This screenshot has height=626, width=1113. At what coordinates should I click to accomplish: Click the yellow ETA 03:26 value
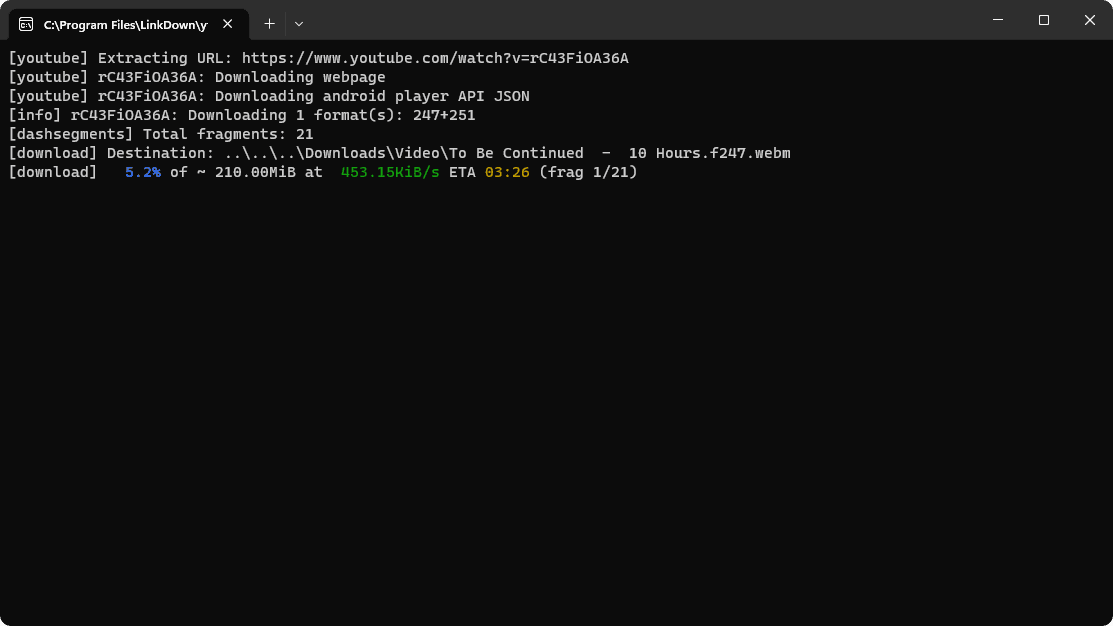point(507,173)
